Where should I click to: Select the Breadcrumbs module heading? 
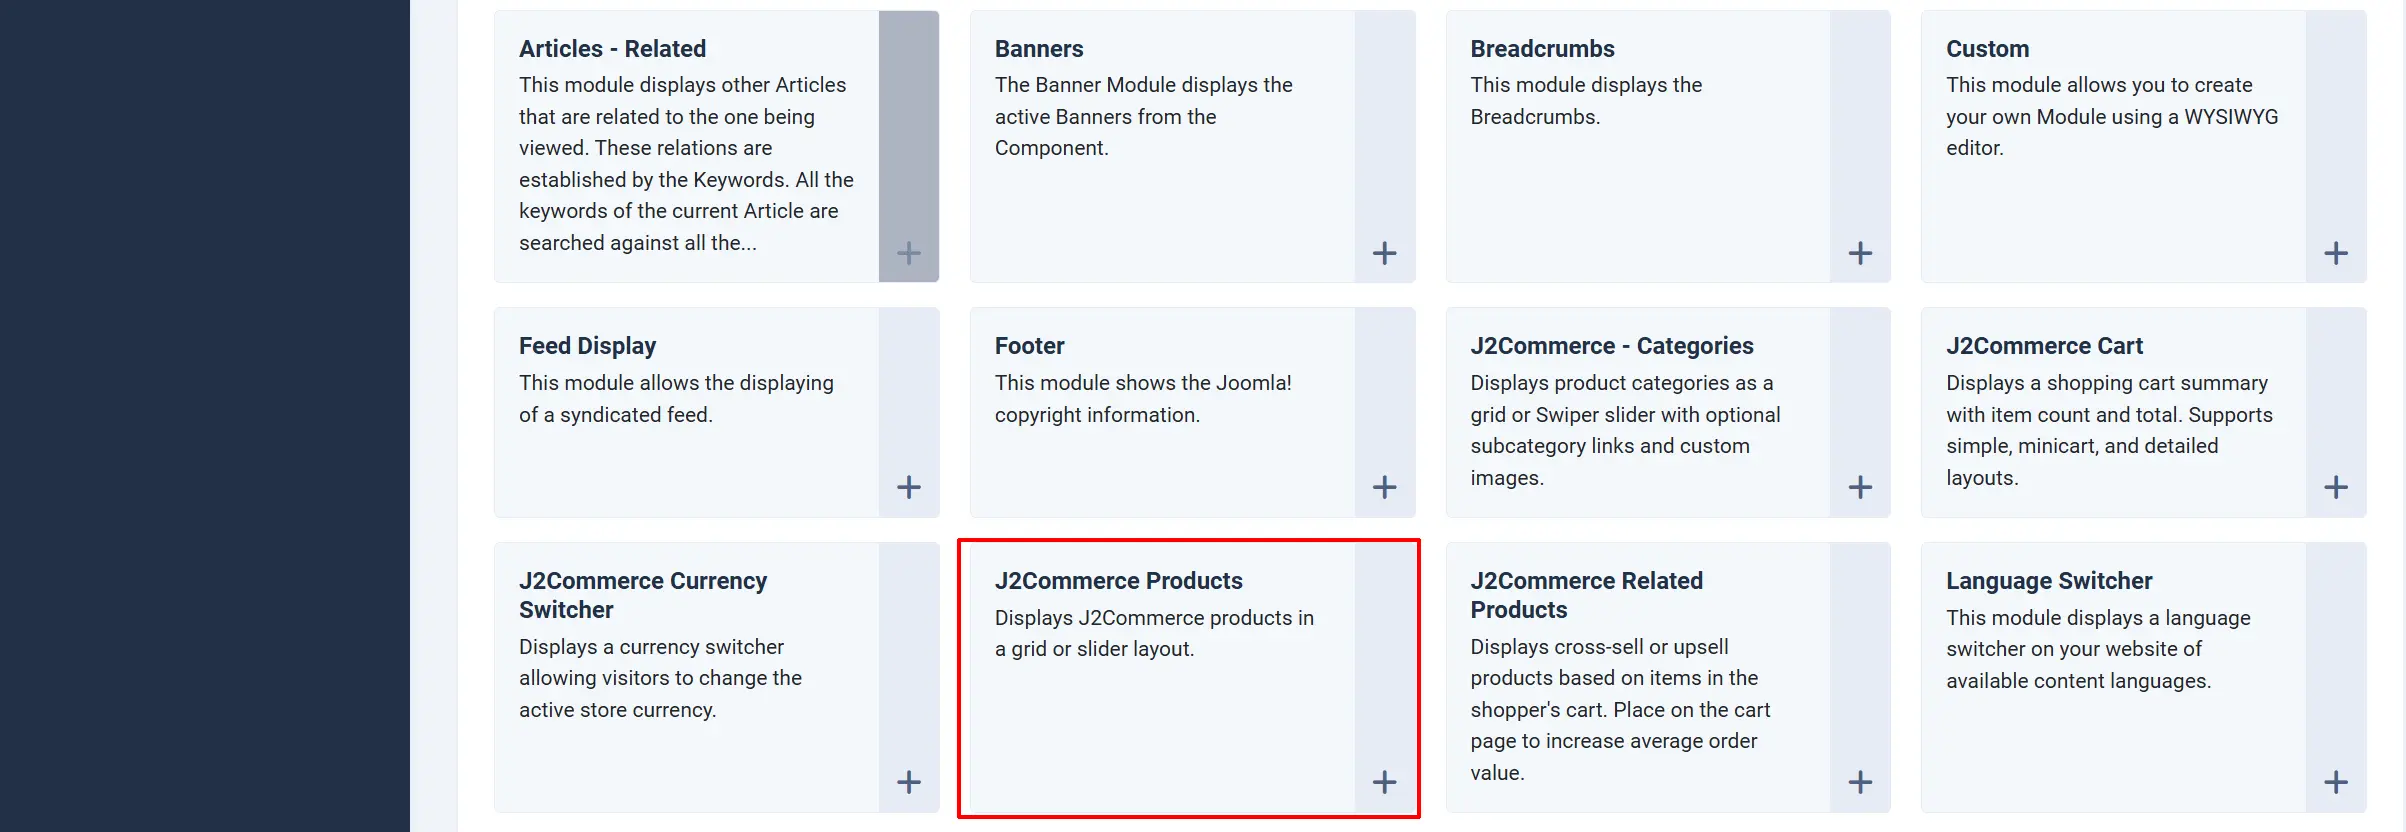tap(1542, 49)
